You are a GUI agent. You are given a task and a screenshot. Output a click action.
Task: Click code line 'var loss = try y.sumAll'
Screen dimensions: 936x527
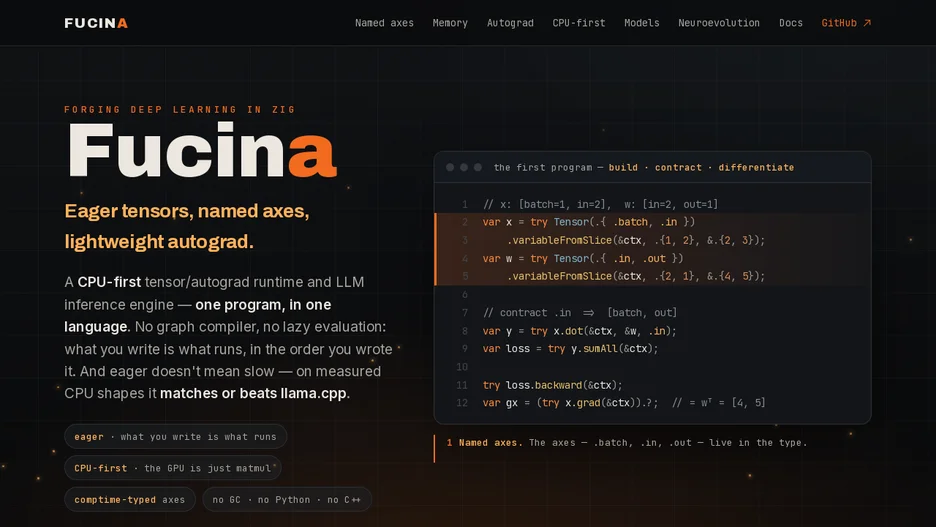pos(570,349)
